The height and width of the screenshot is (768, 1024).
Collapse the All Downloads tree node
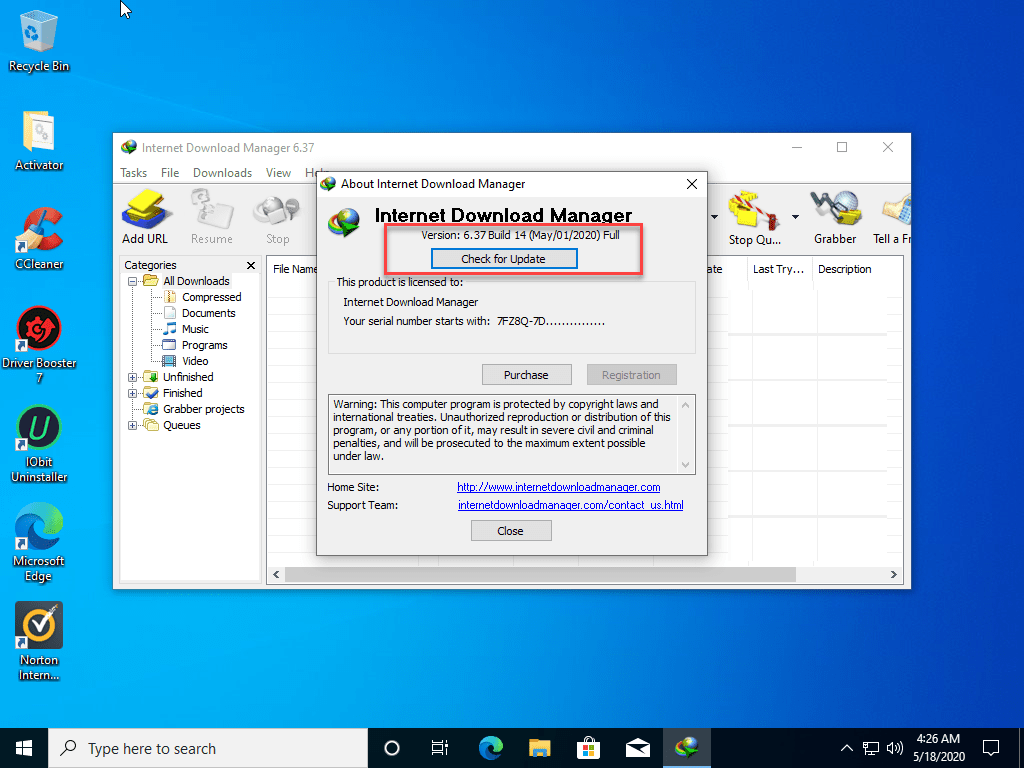[x=133, y=281]
